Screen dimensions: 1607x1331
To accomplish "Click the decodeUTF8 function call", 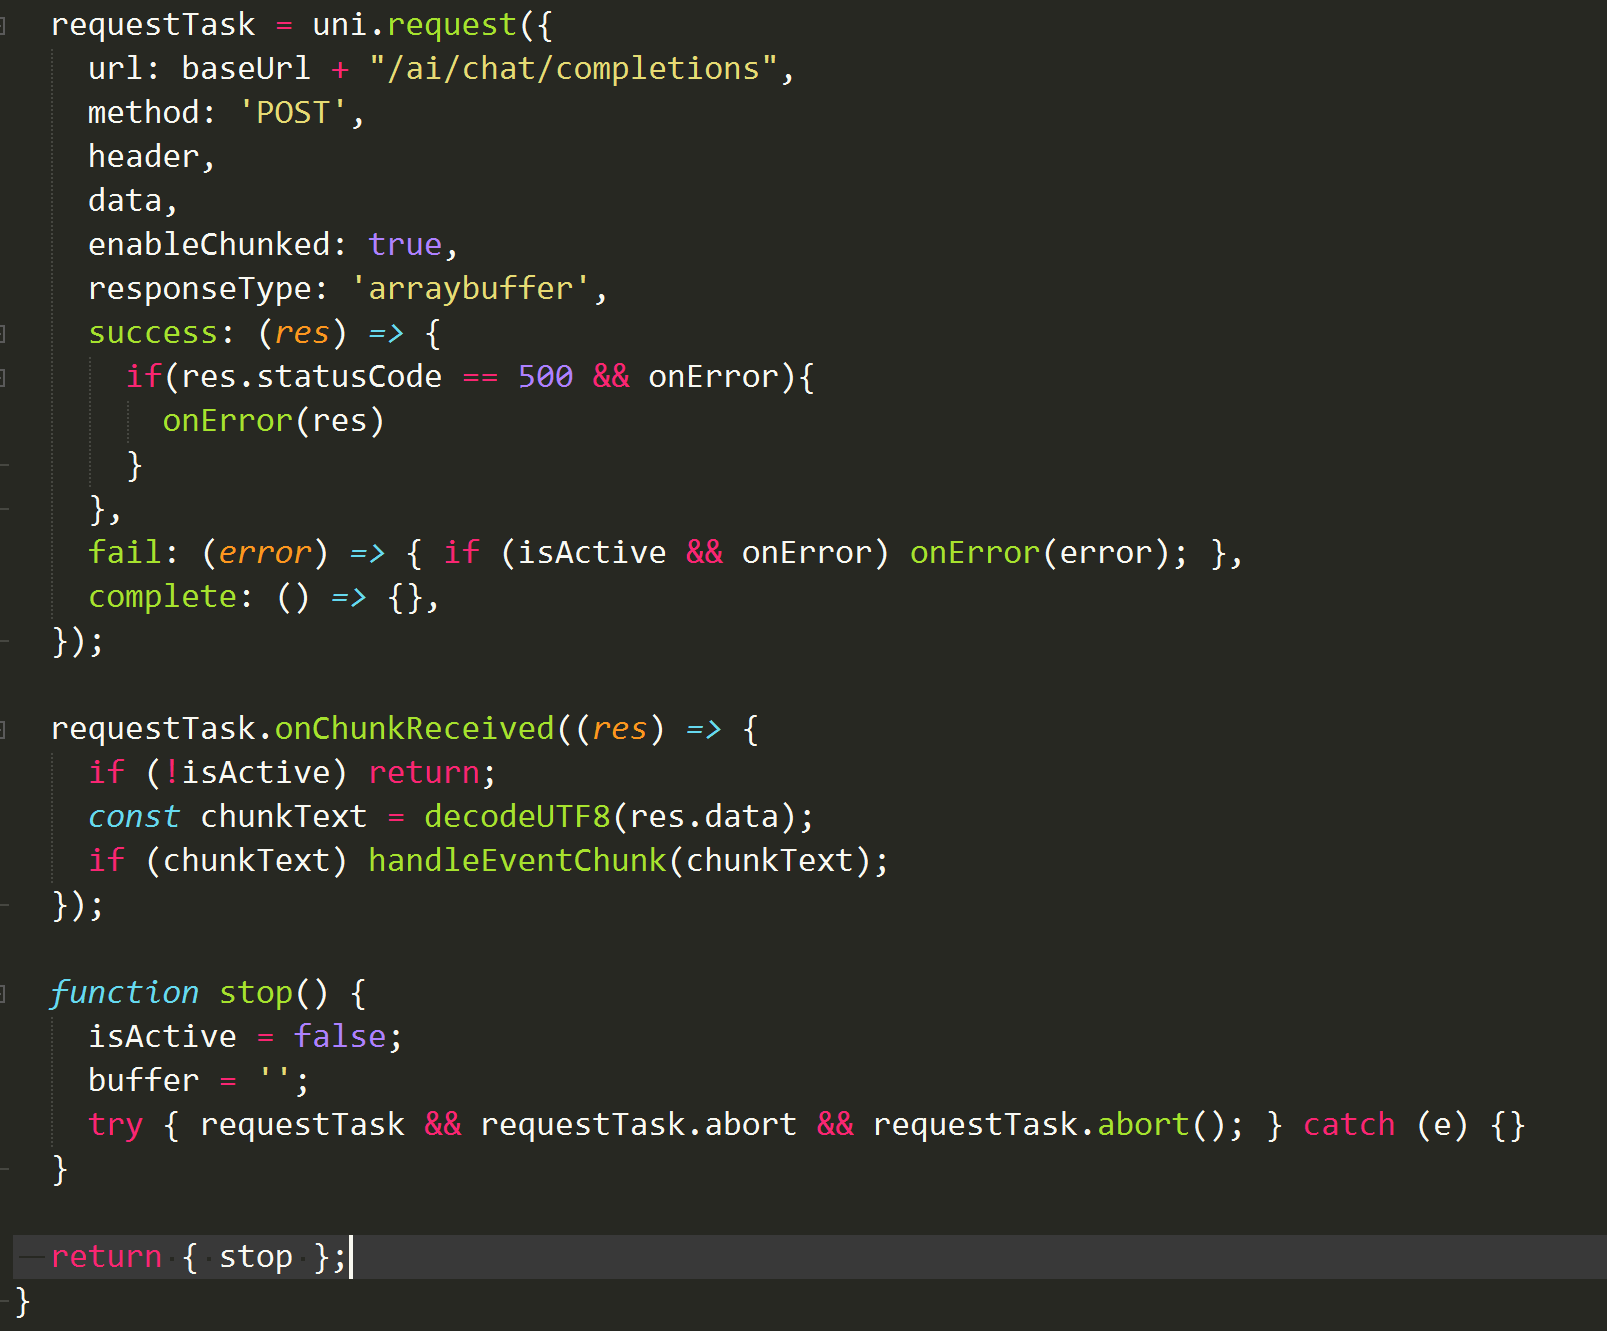I will coord(516,817).
